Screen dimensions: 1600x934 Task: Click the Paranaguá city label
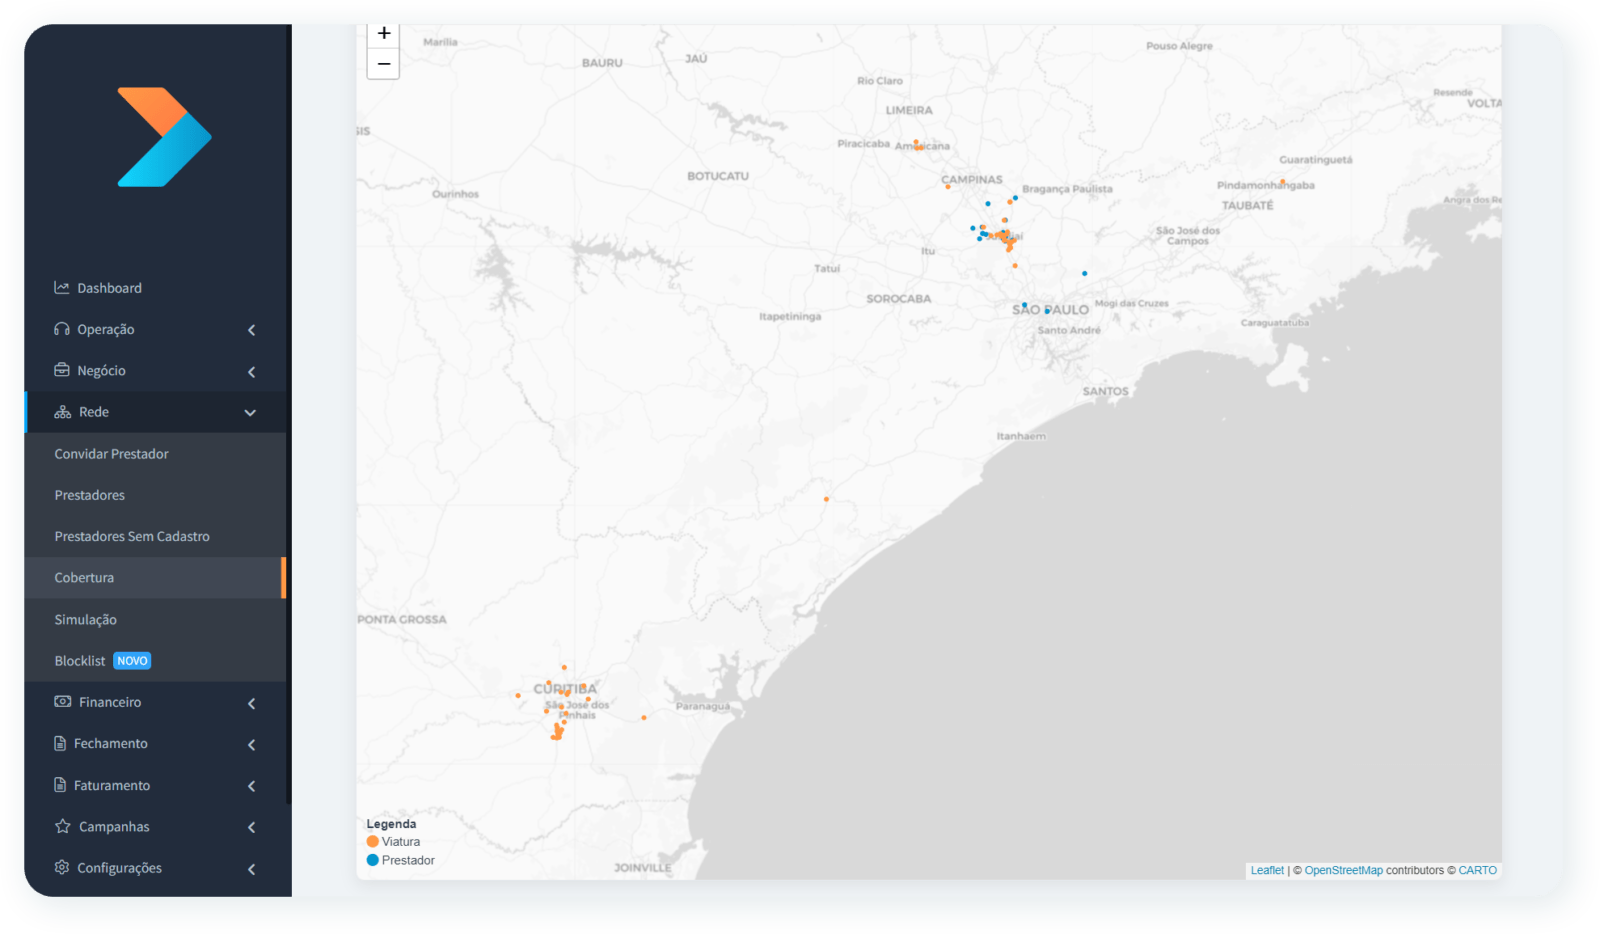703,706
